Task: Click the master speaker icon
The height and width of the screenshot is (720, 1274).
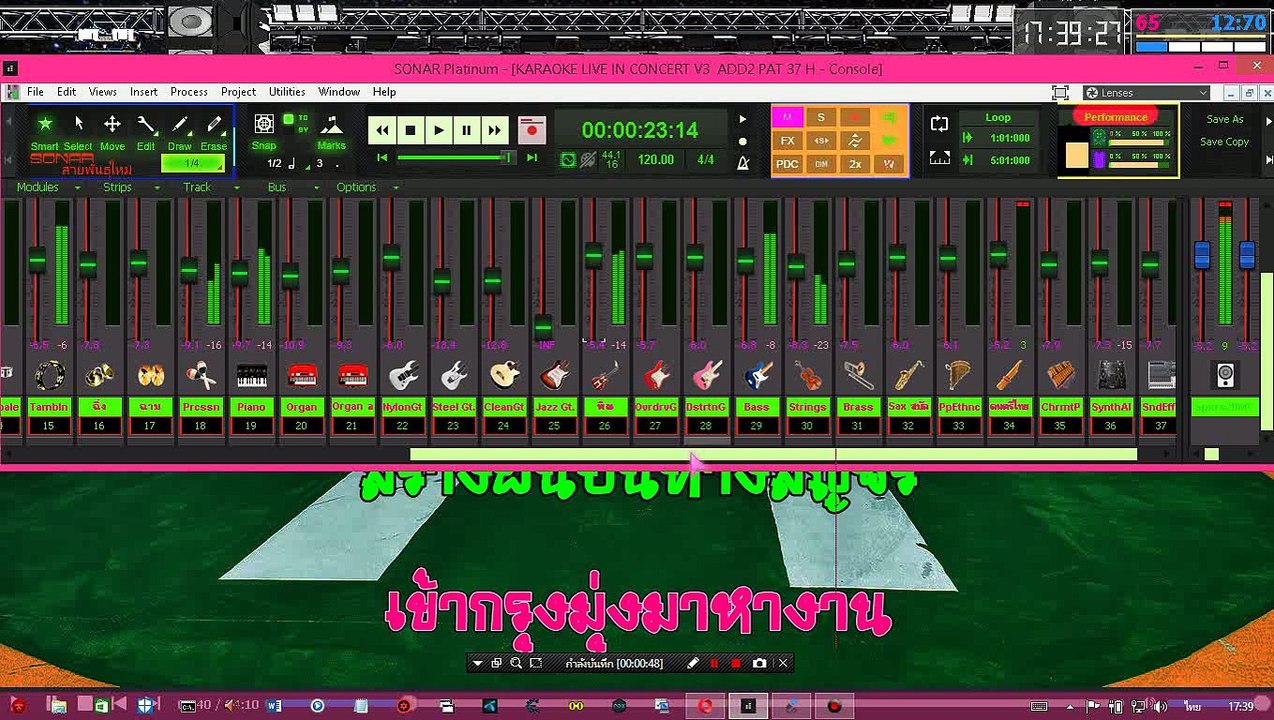Action: click(x=1225, y=375)
